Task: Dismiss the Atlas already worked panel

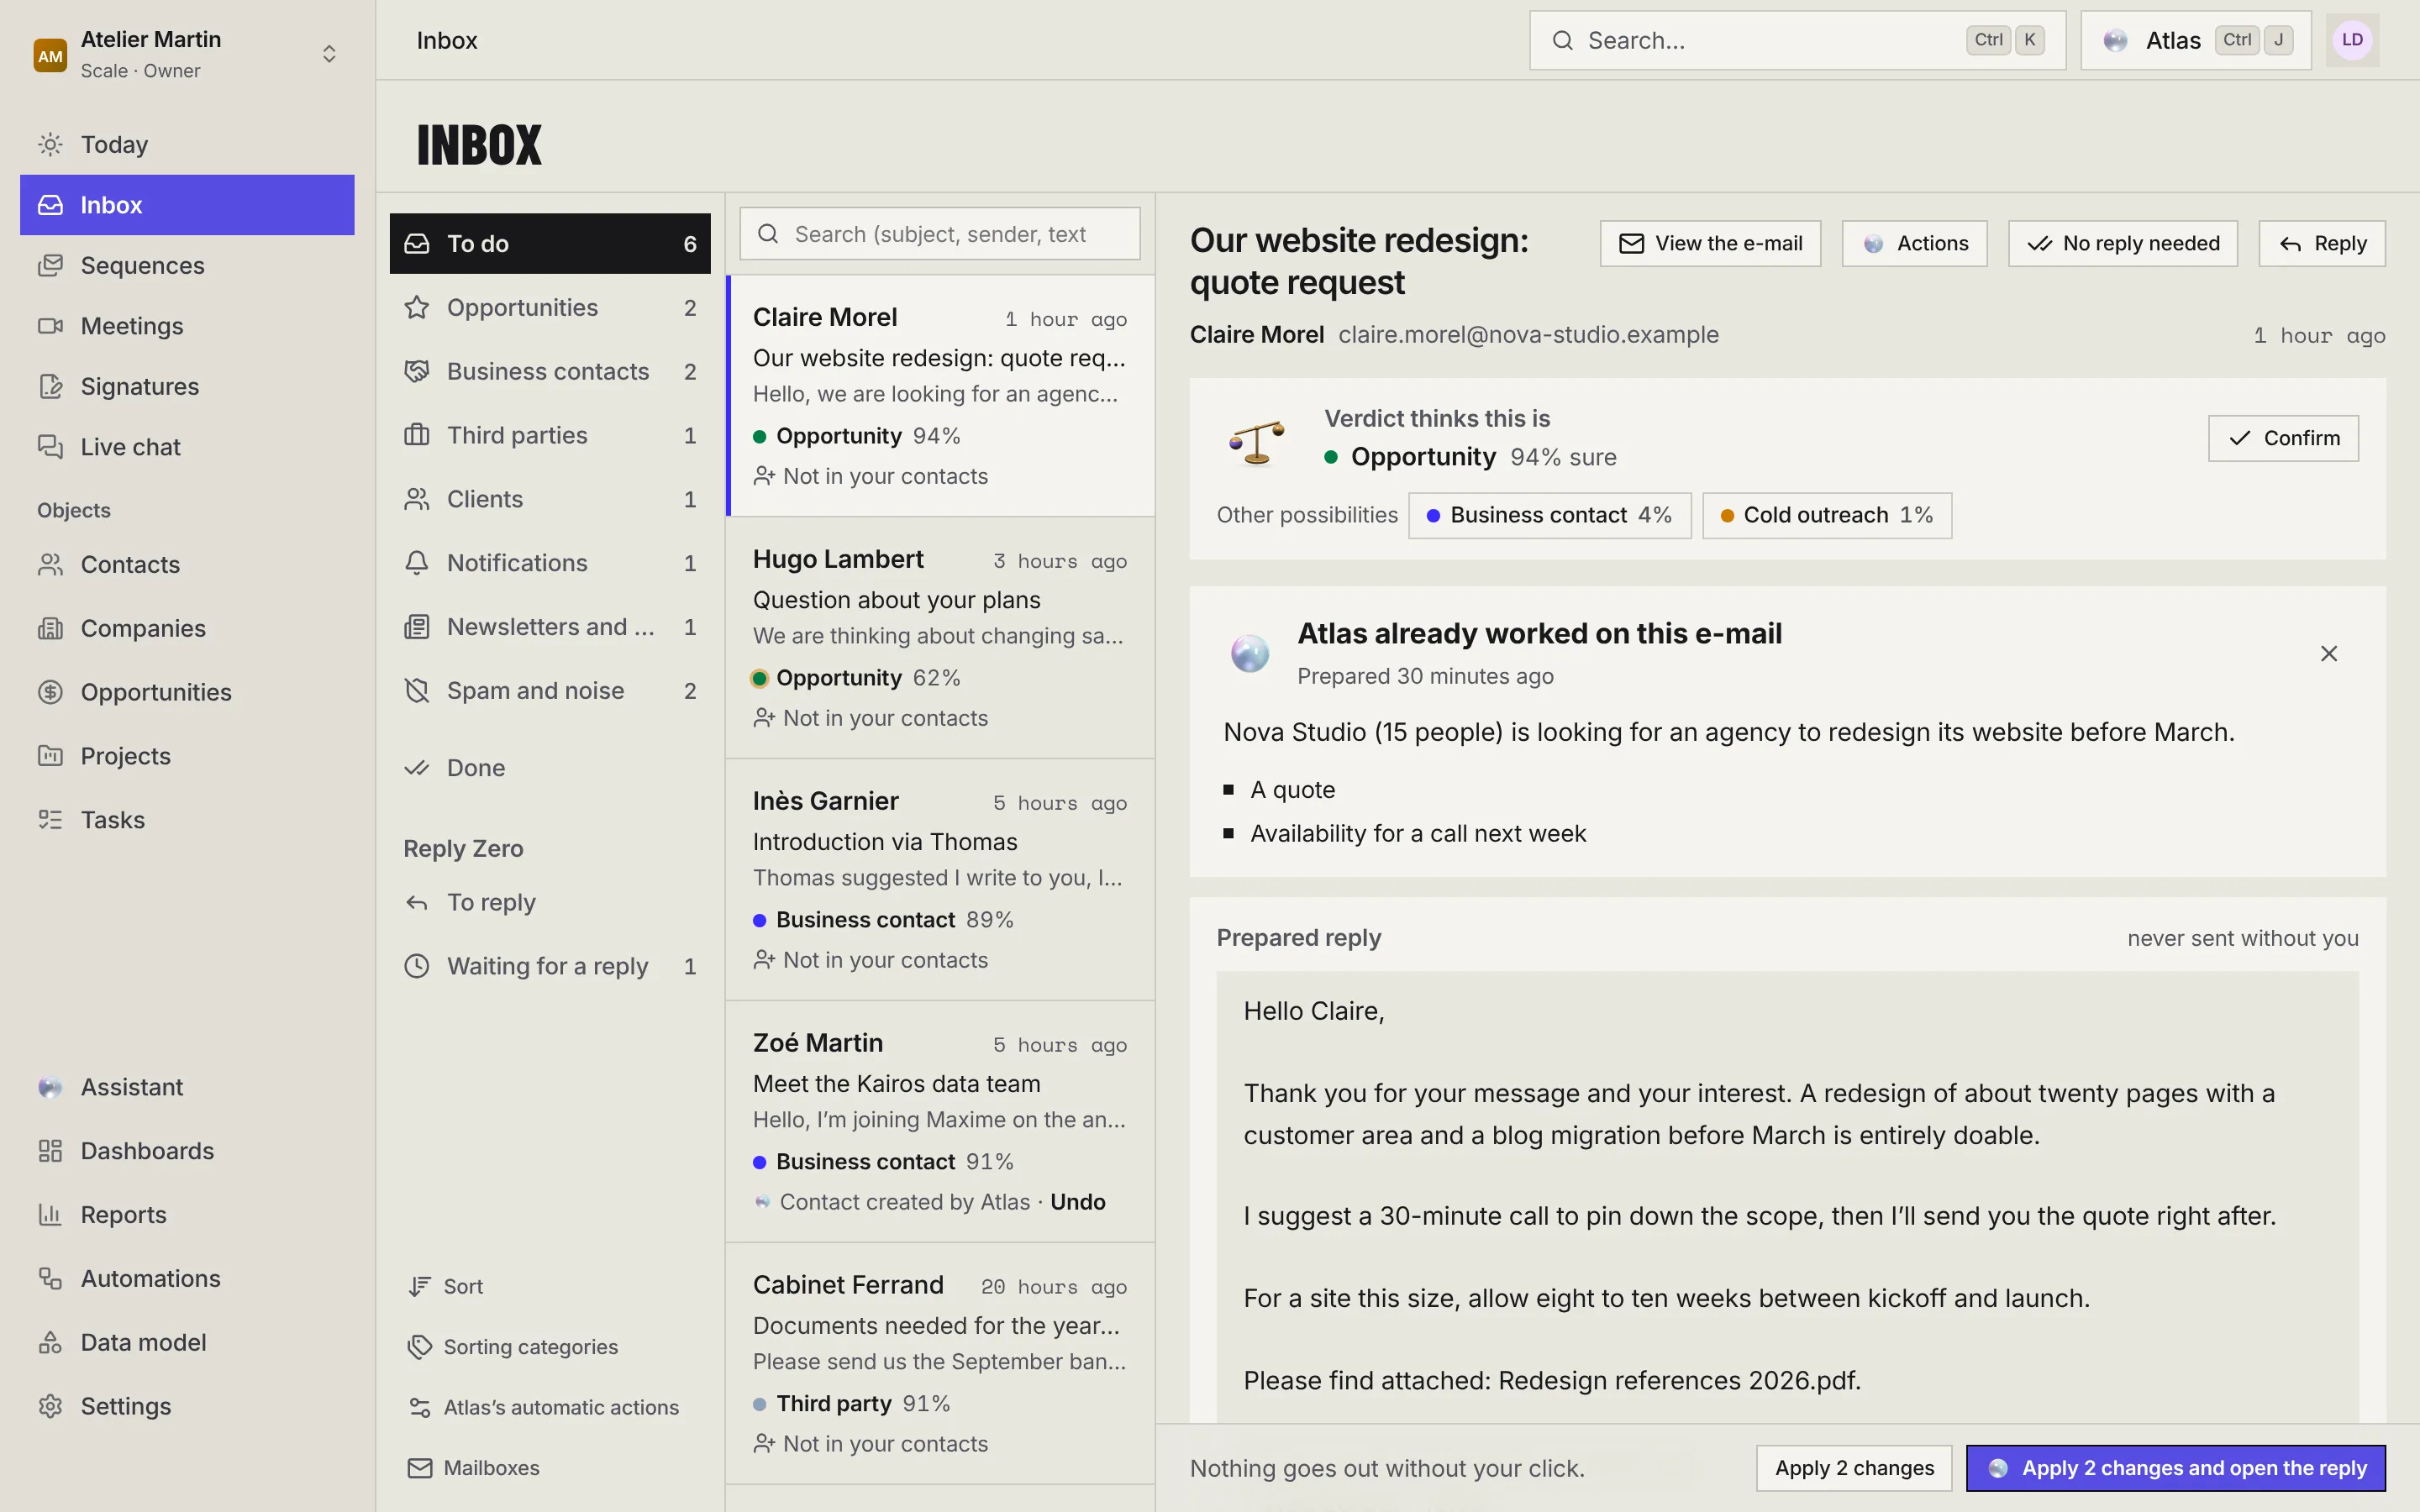Action: (x=2329, y=653)
